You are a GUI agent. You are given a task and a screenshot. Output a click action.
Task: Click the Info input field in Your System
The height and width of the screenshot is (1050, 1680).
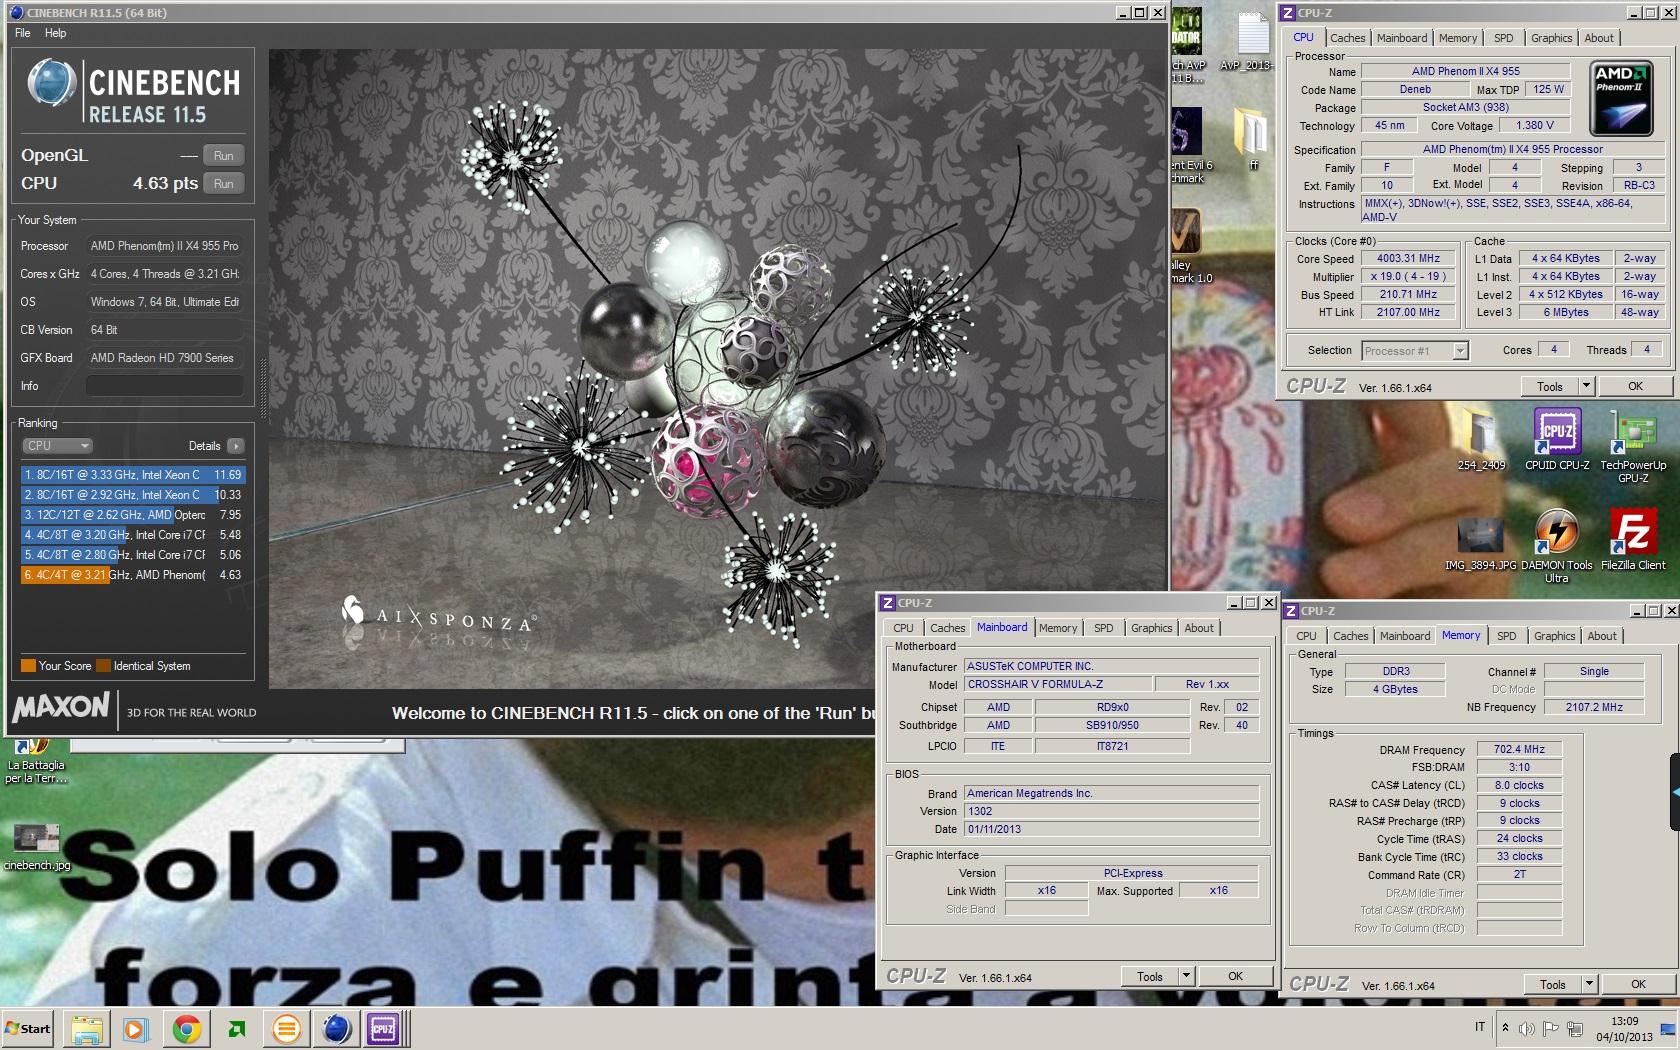[x=165, y=386]
